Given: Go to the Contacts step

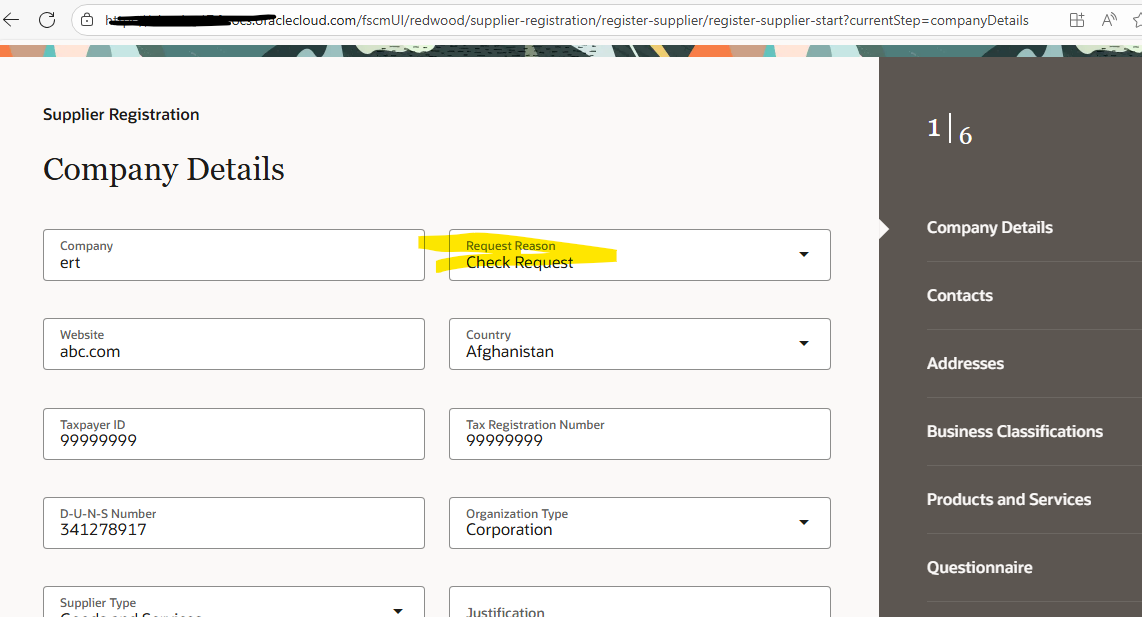Looking at the screenshot, I should (x=959, y=295).
